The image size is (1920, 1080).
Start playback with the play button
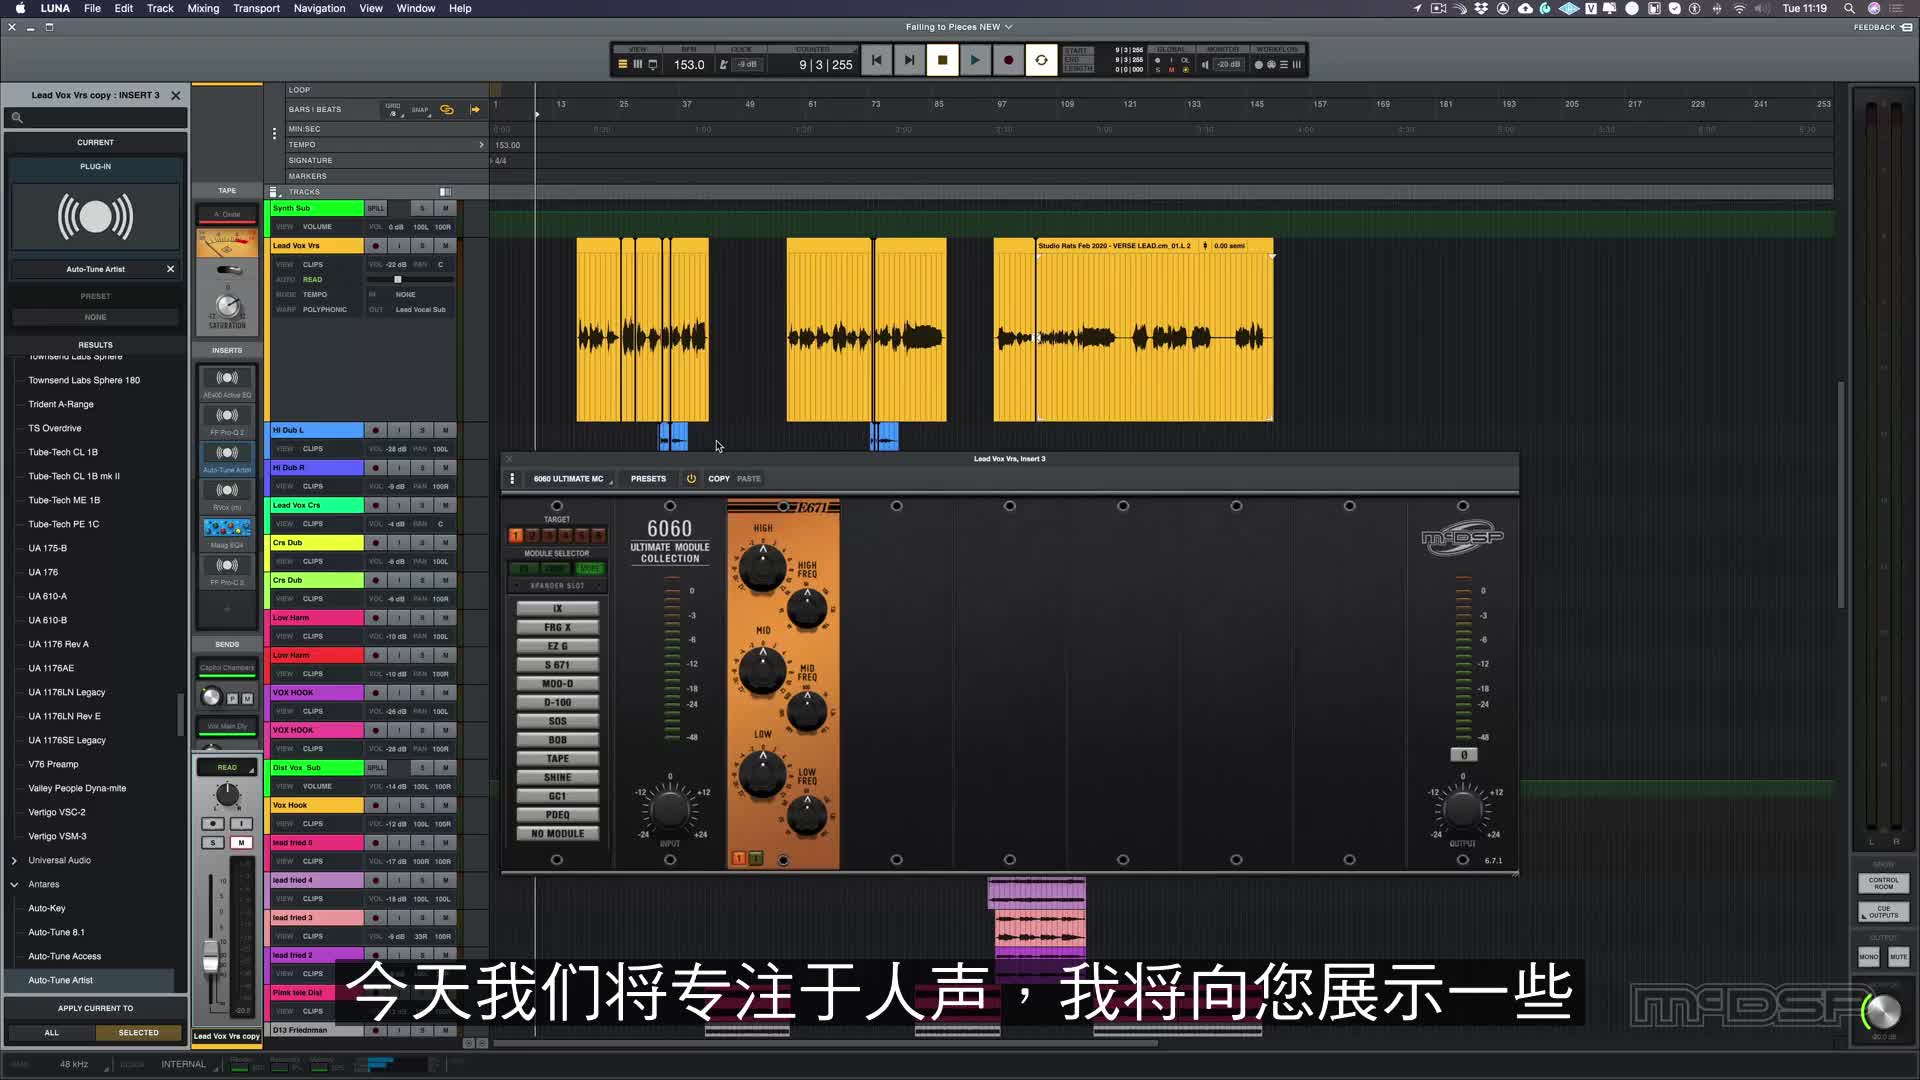pos(975,61)
